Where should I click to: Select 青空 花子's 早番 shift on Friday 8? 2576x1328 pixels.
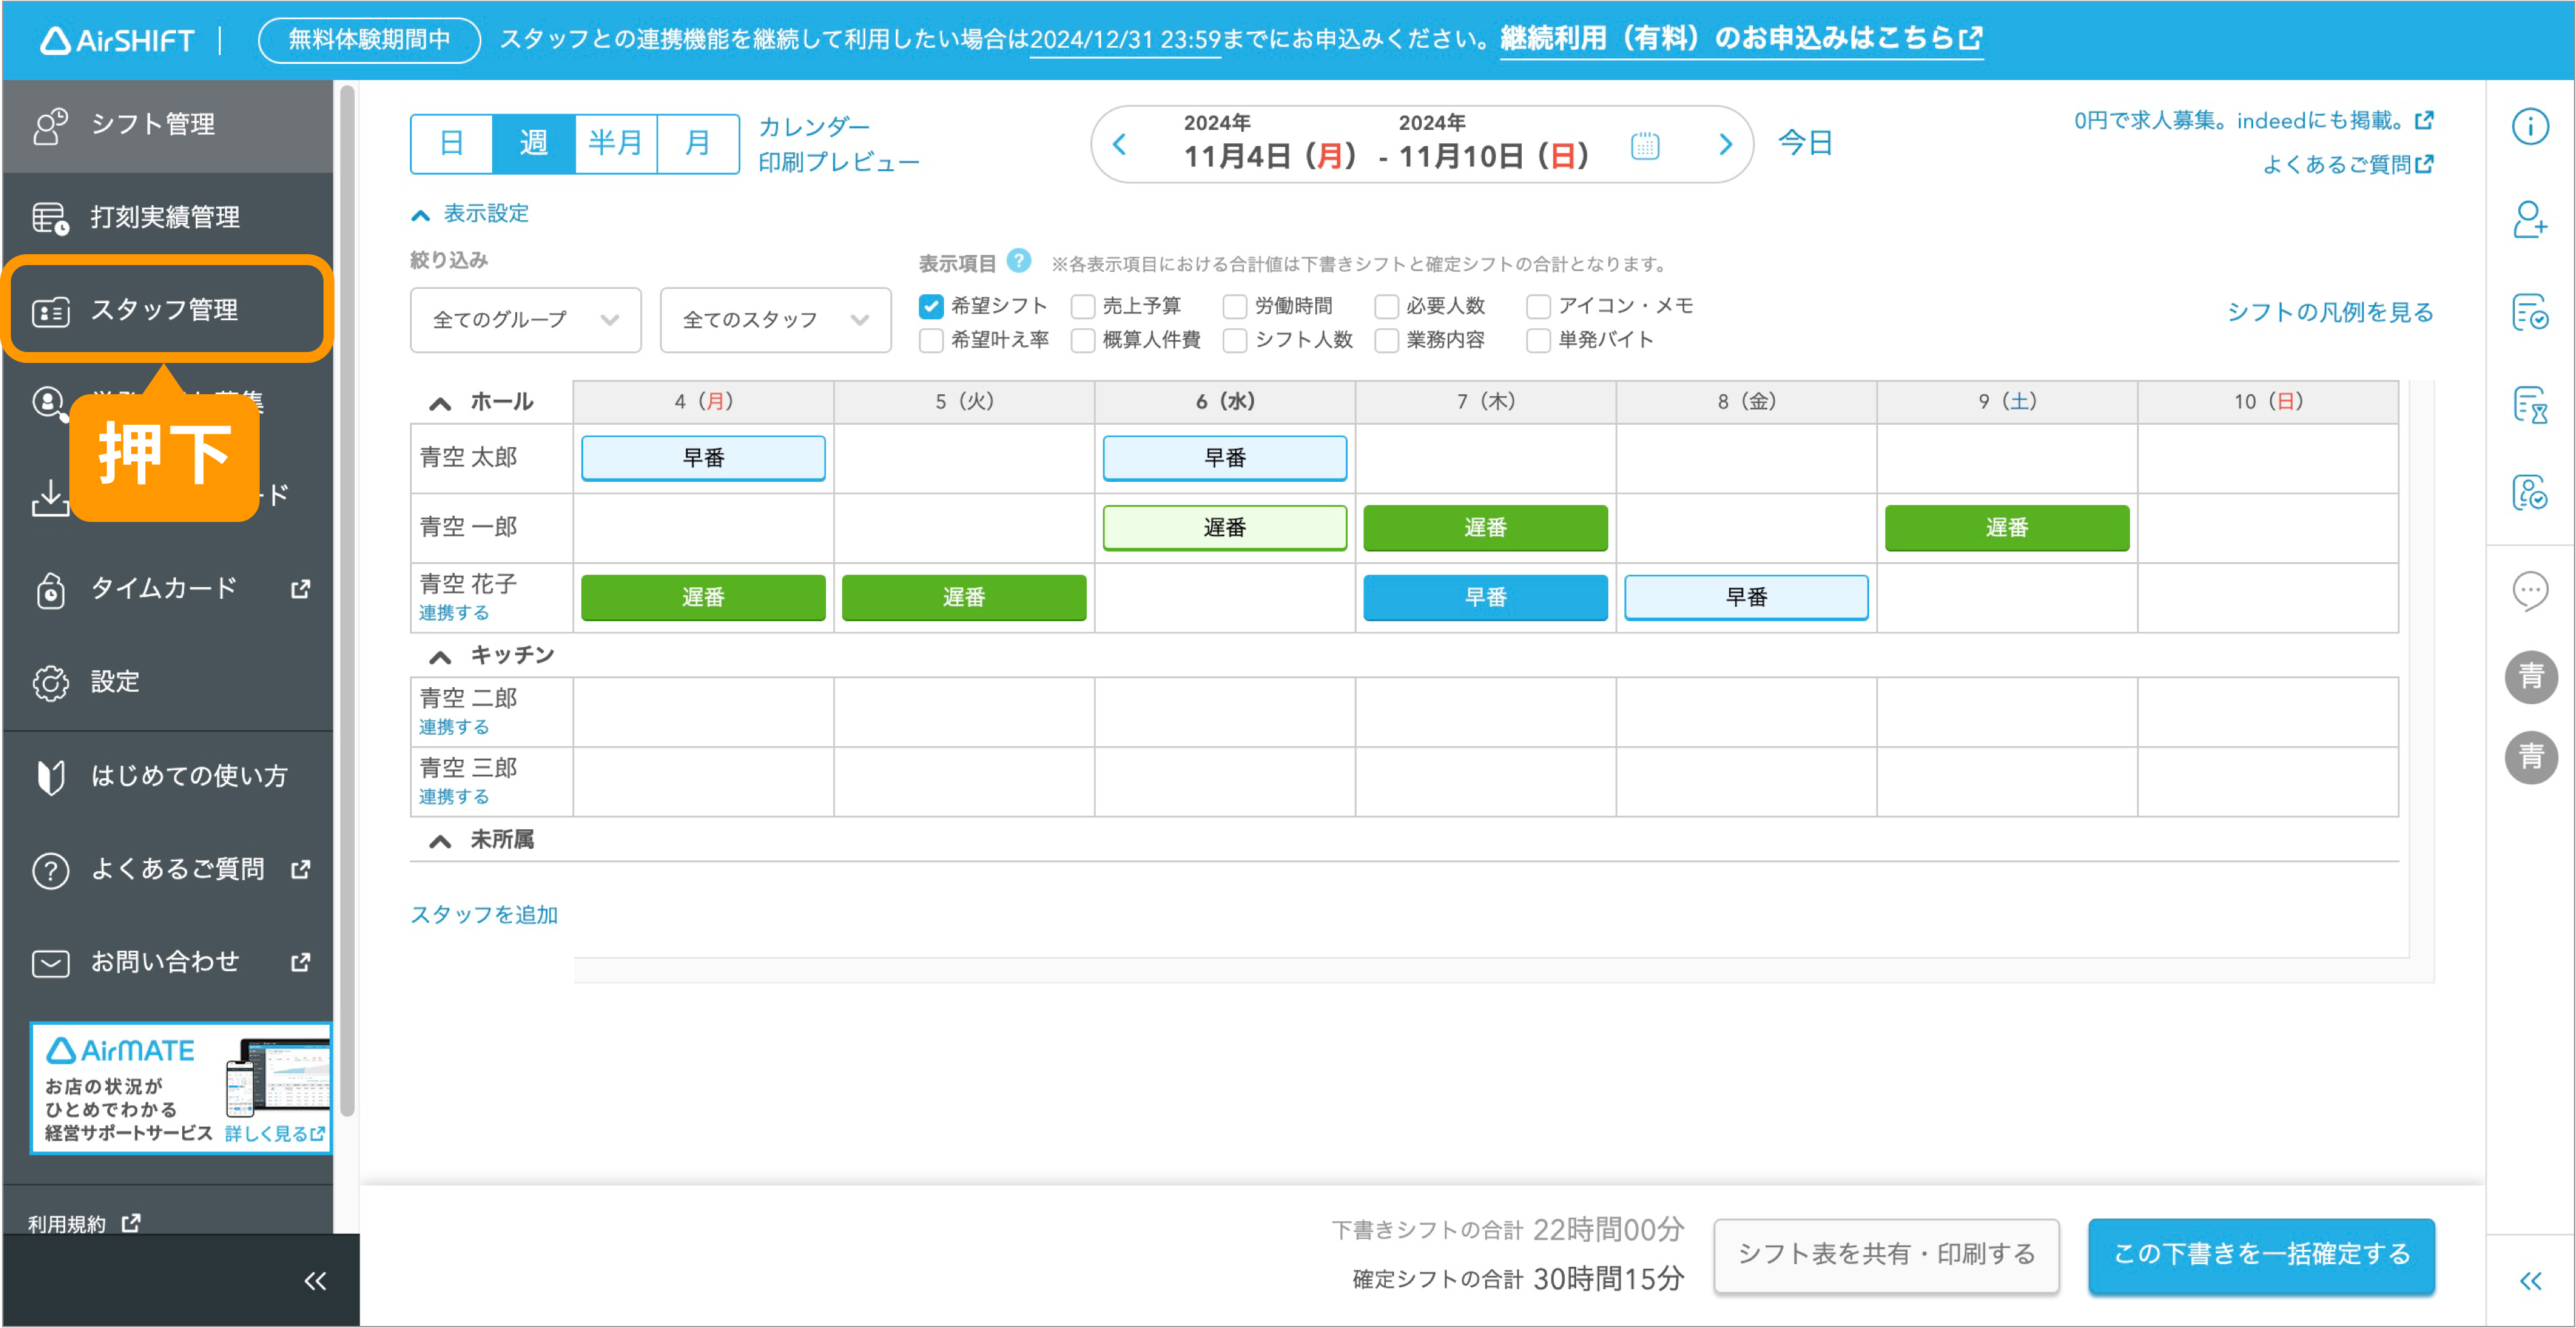tap(1746, 597)
